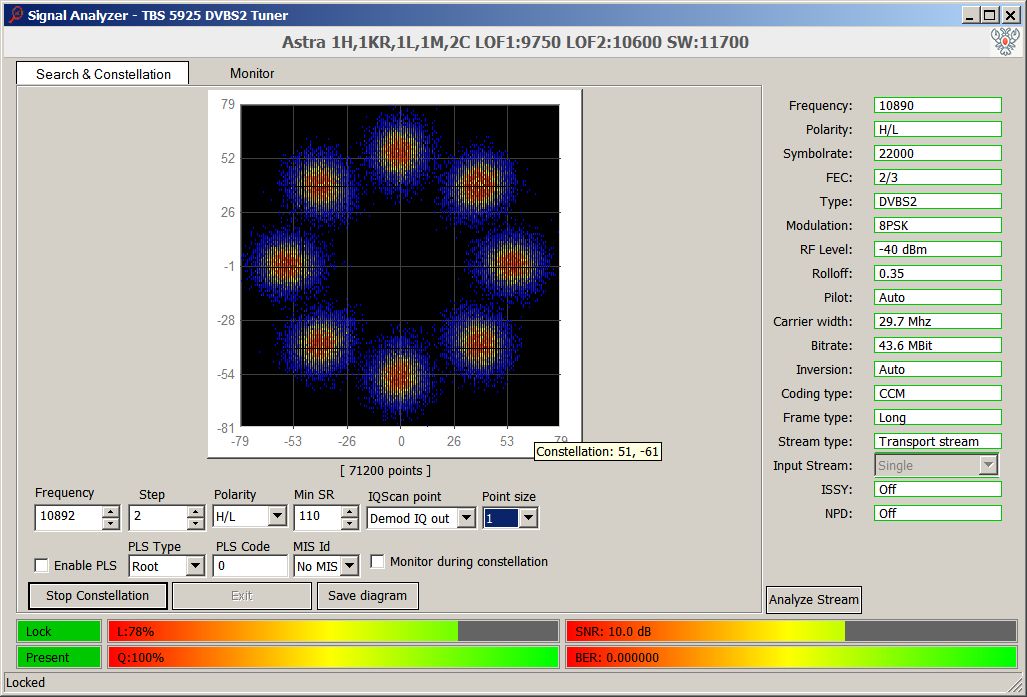This screenshot has height=697, width=1027.
Task: Click the Step input field
Action: tap(158, 517)
